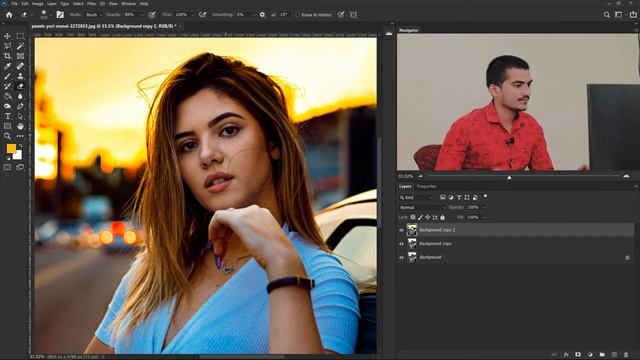Hide the Background layer
This screenshot has width=640, height=360.
(x=401, y=258)
